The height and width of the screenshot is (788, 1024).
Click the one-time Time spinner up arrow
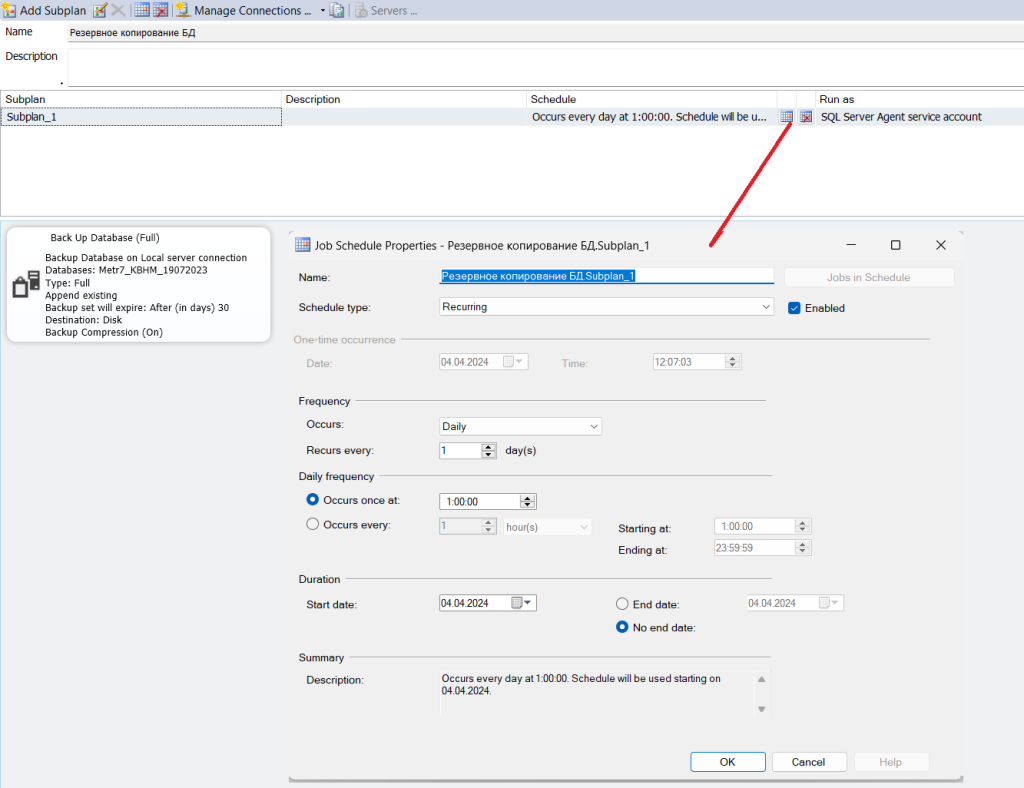[x=733, y=358]
